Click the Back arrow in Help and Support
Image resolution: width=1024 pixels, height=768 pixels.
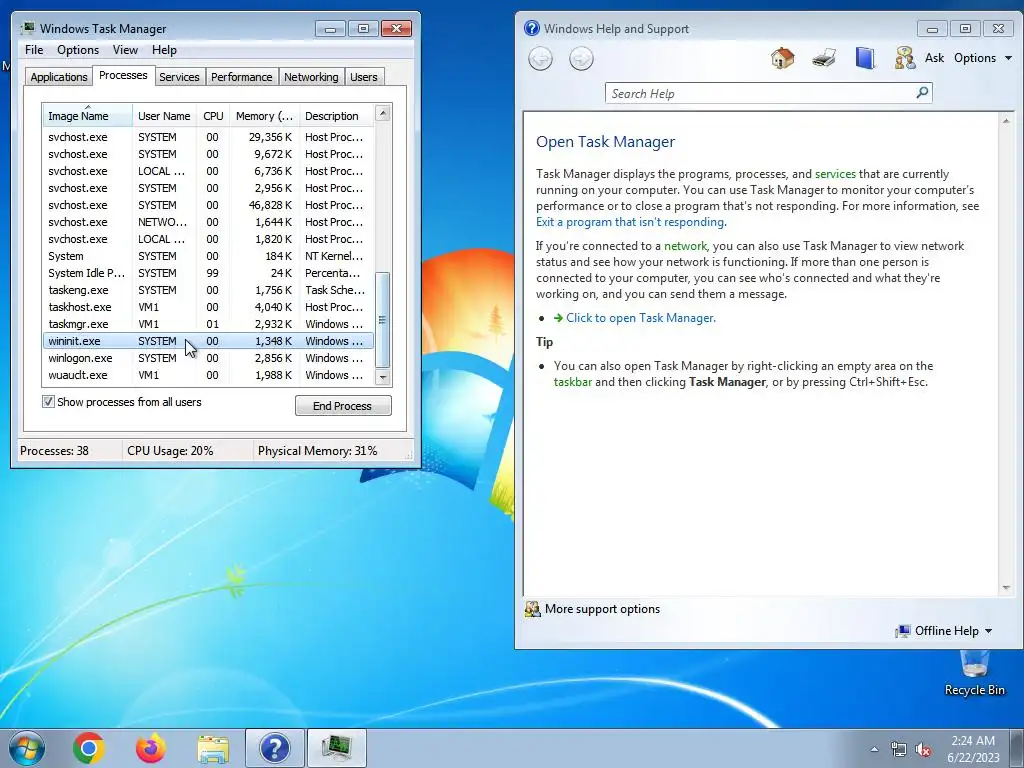pos(540,59)
